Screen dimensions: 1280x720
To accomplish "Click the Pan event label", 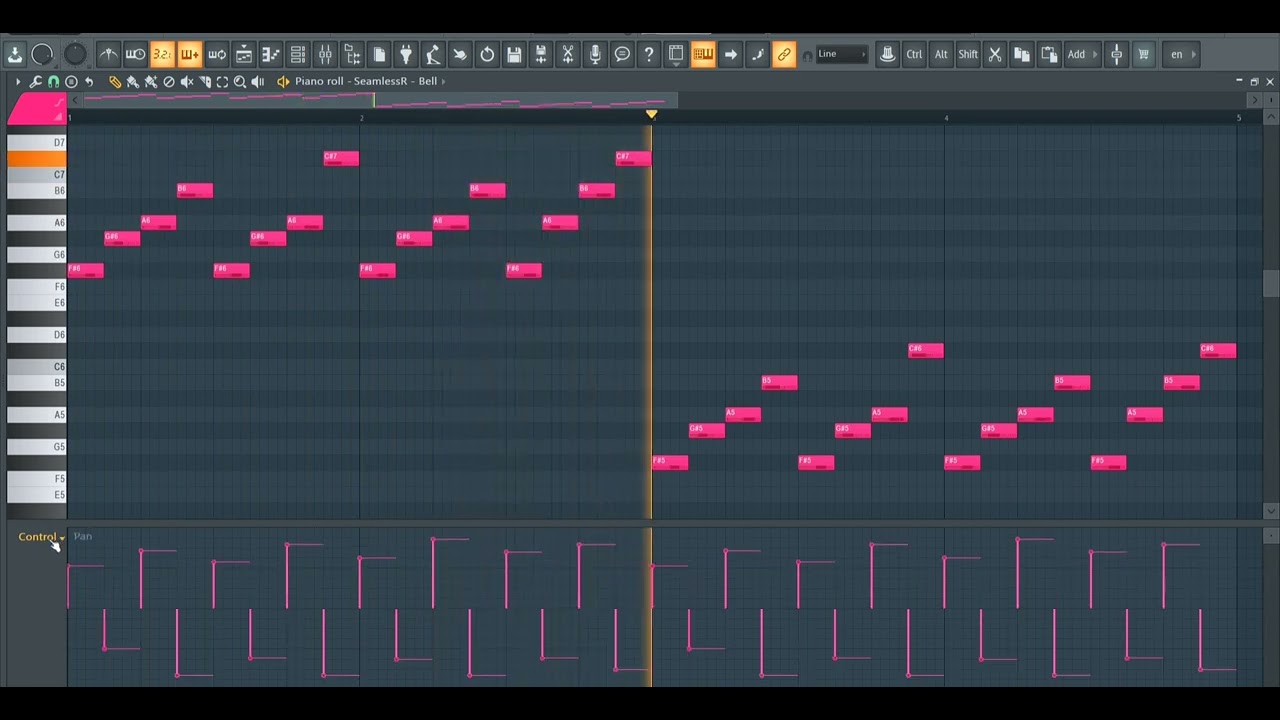I will pyautogui.click(x=83, y=537).
